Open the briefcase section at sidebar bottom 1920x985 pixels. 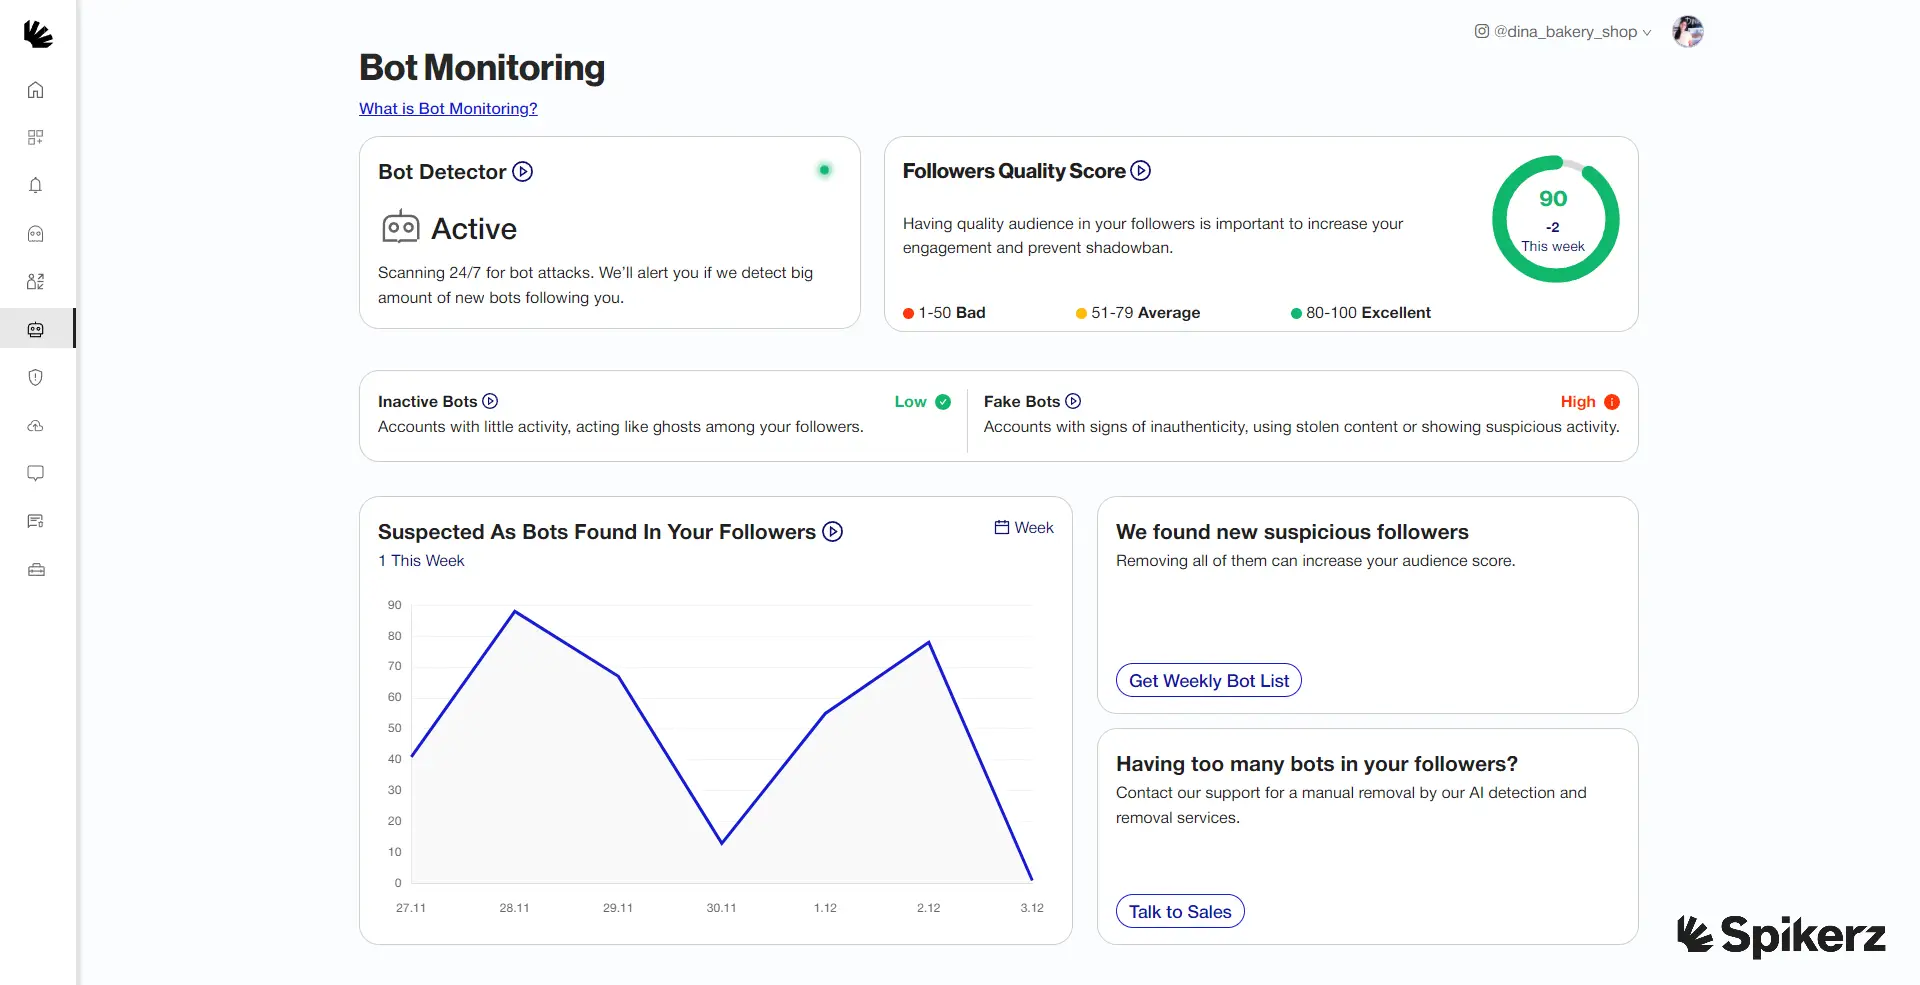tap(36, 569)
